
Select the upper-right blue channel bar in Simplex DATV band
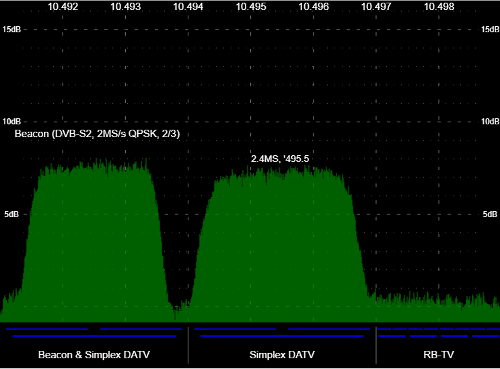[329, 329]
